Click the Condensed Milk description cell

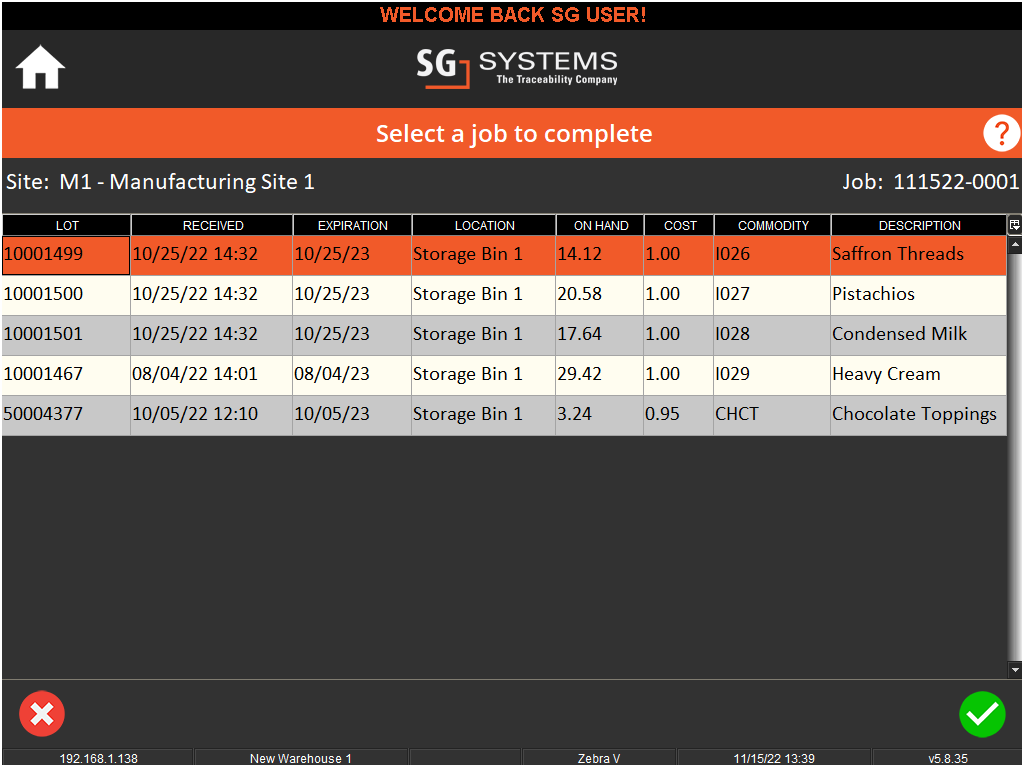[919, 334]
